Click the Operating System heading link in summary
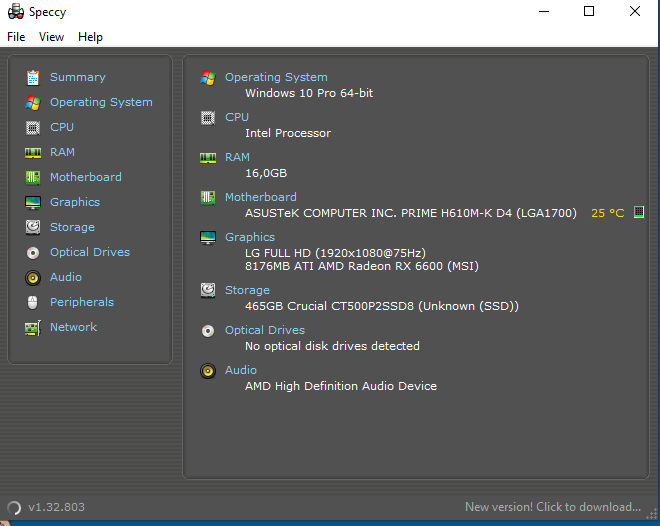 coord(276,77)
